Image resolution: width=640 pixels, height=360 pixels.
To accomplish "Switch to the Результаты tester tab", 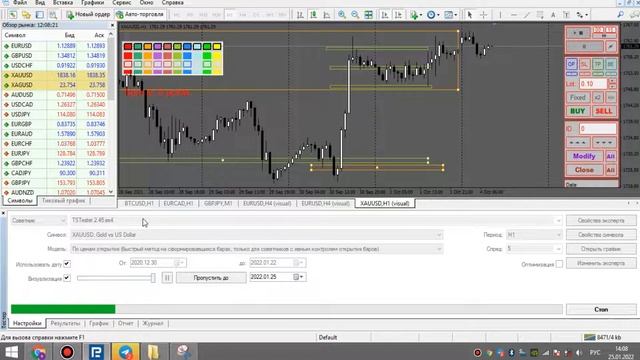I will pos(65,323).
